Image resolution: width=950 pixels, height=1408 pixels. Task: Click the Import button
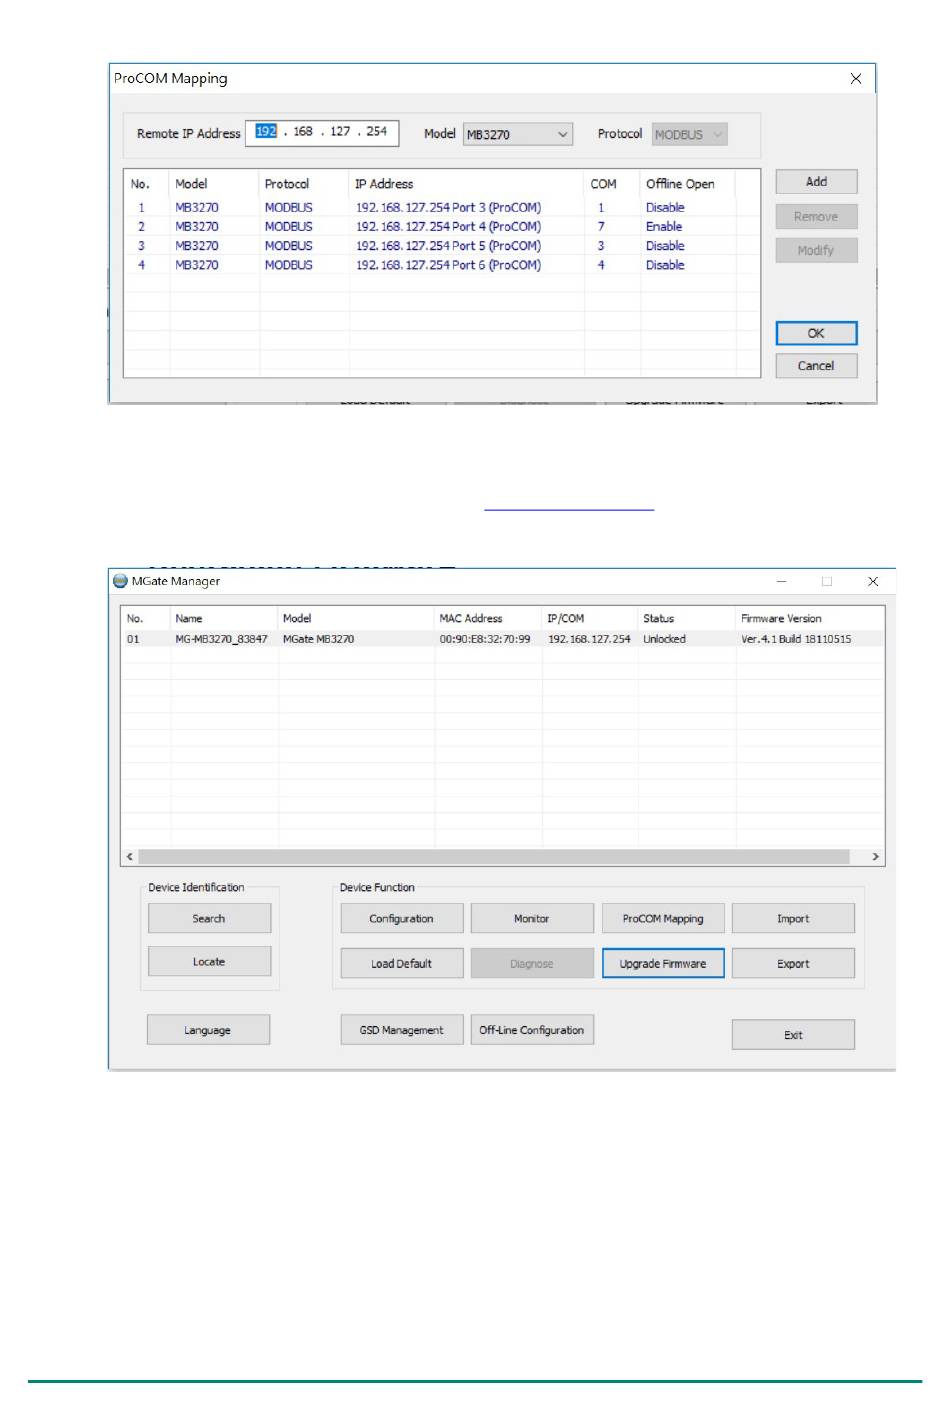pyautogui.click(x=793, y=918)
